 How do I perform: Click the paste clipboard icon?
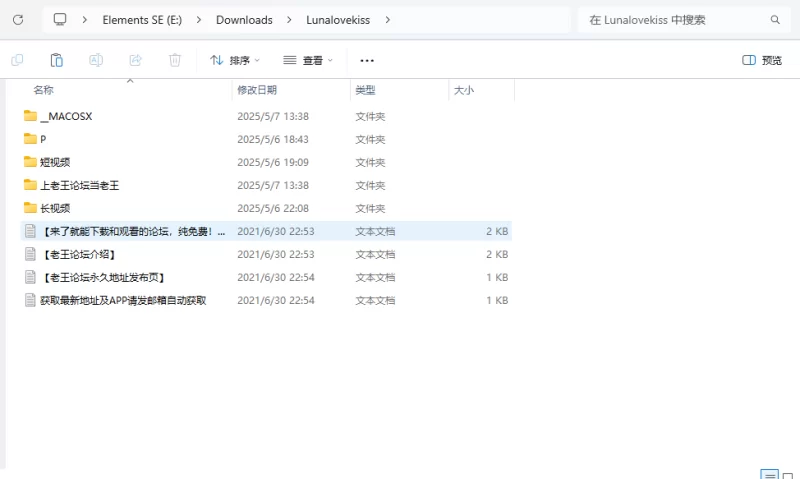[57, 60]
